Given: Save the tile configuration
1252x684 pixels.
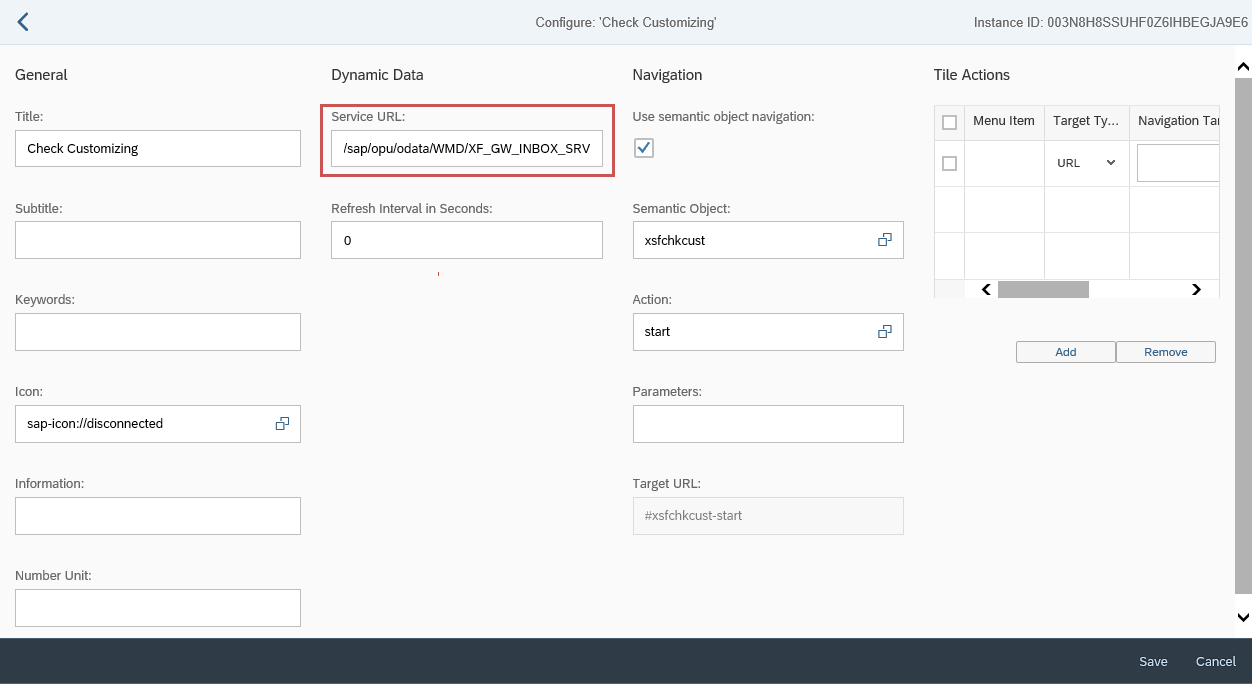Looking at the screenshot, I should 1153,661.
